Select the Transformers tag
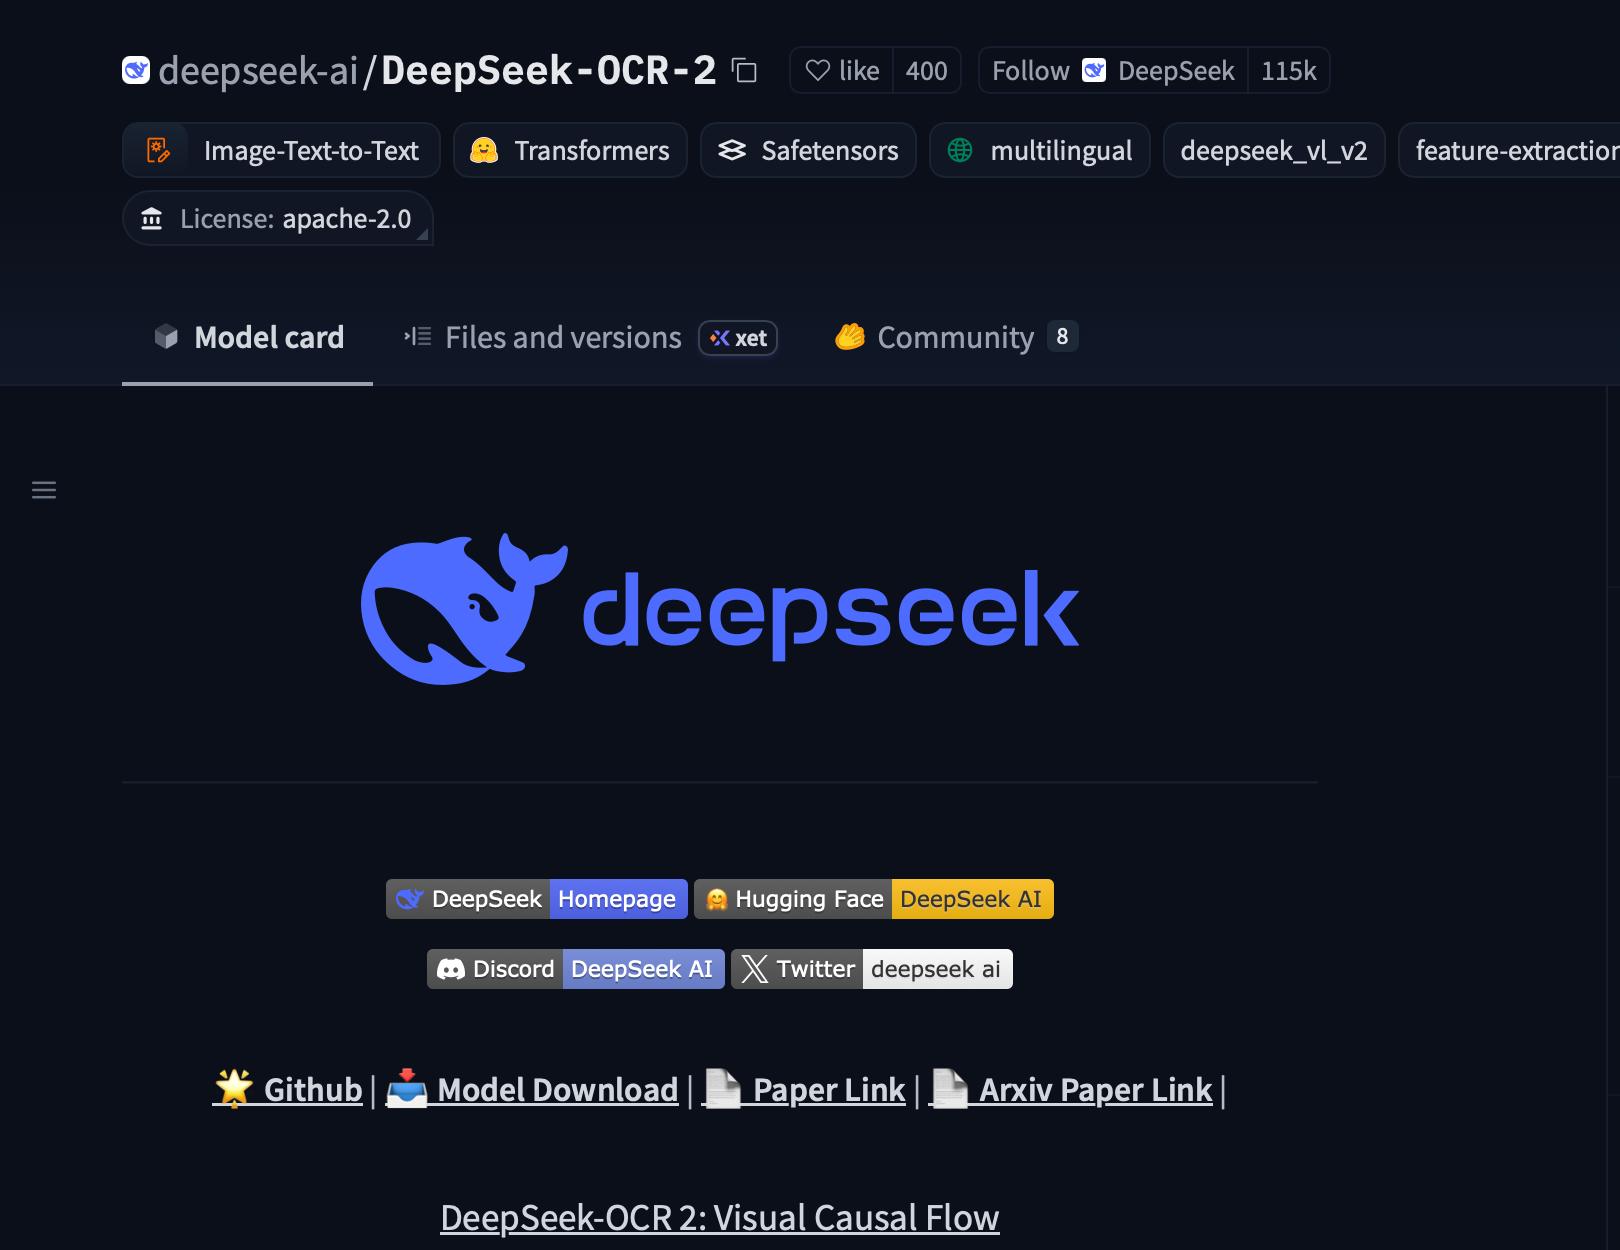1620x1250 pixels. click(x=570, y=150)
